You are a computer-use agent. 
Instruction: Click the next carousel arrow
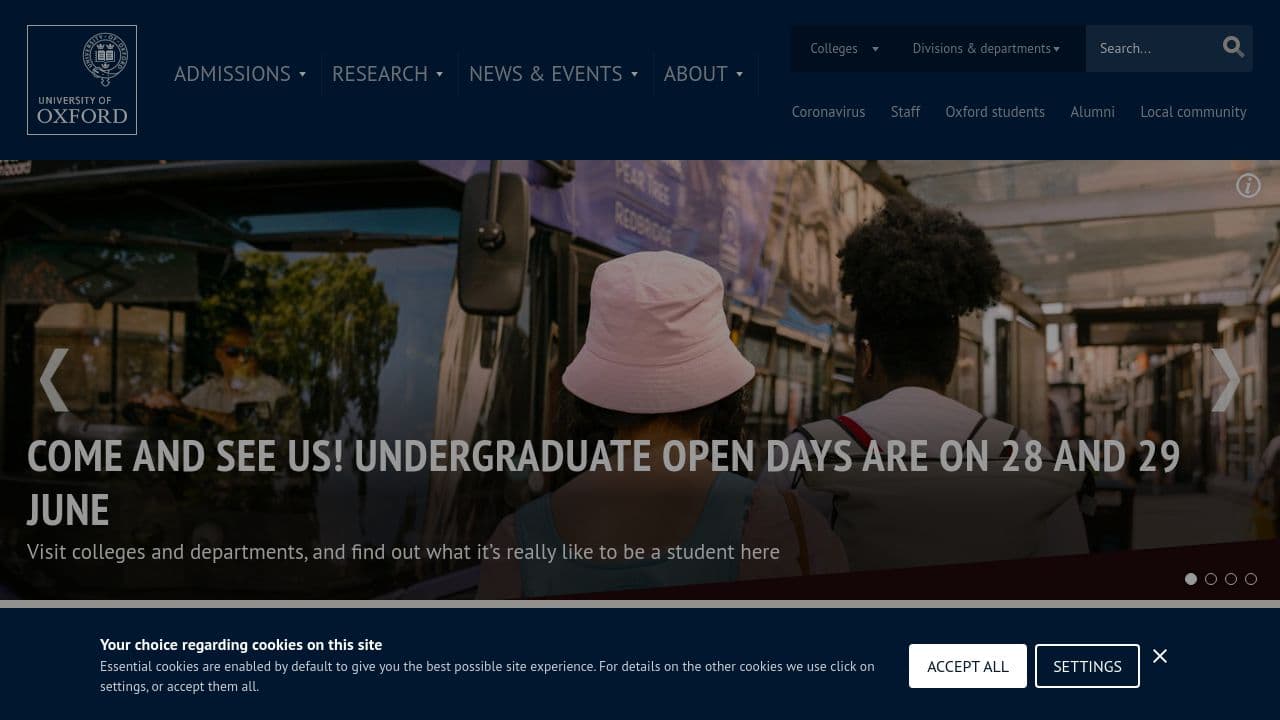coord(1225,380)
